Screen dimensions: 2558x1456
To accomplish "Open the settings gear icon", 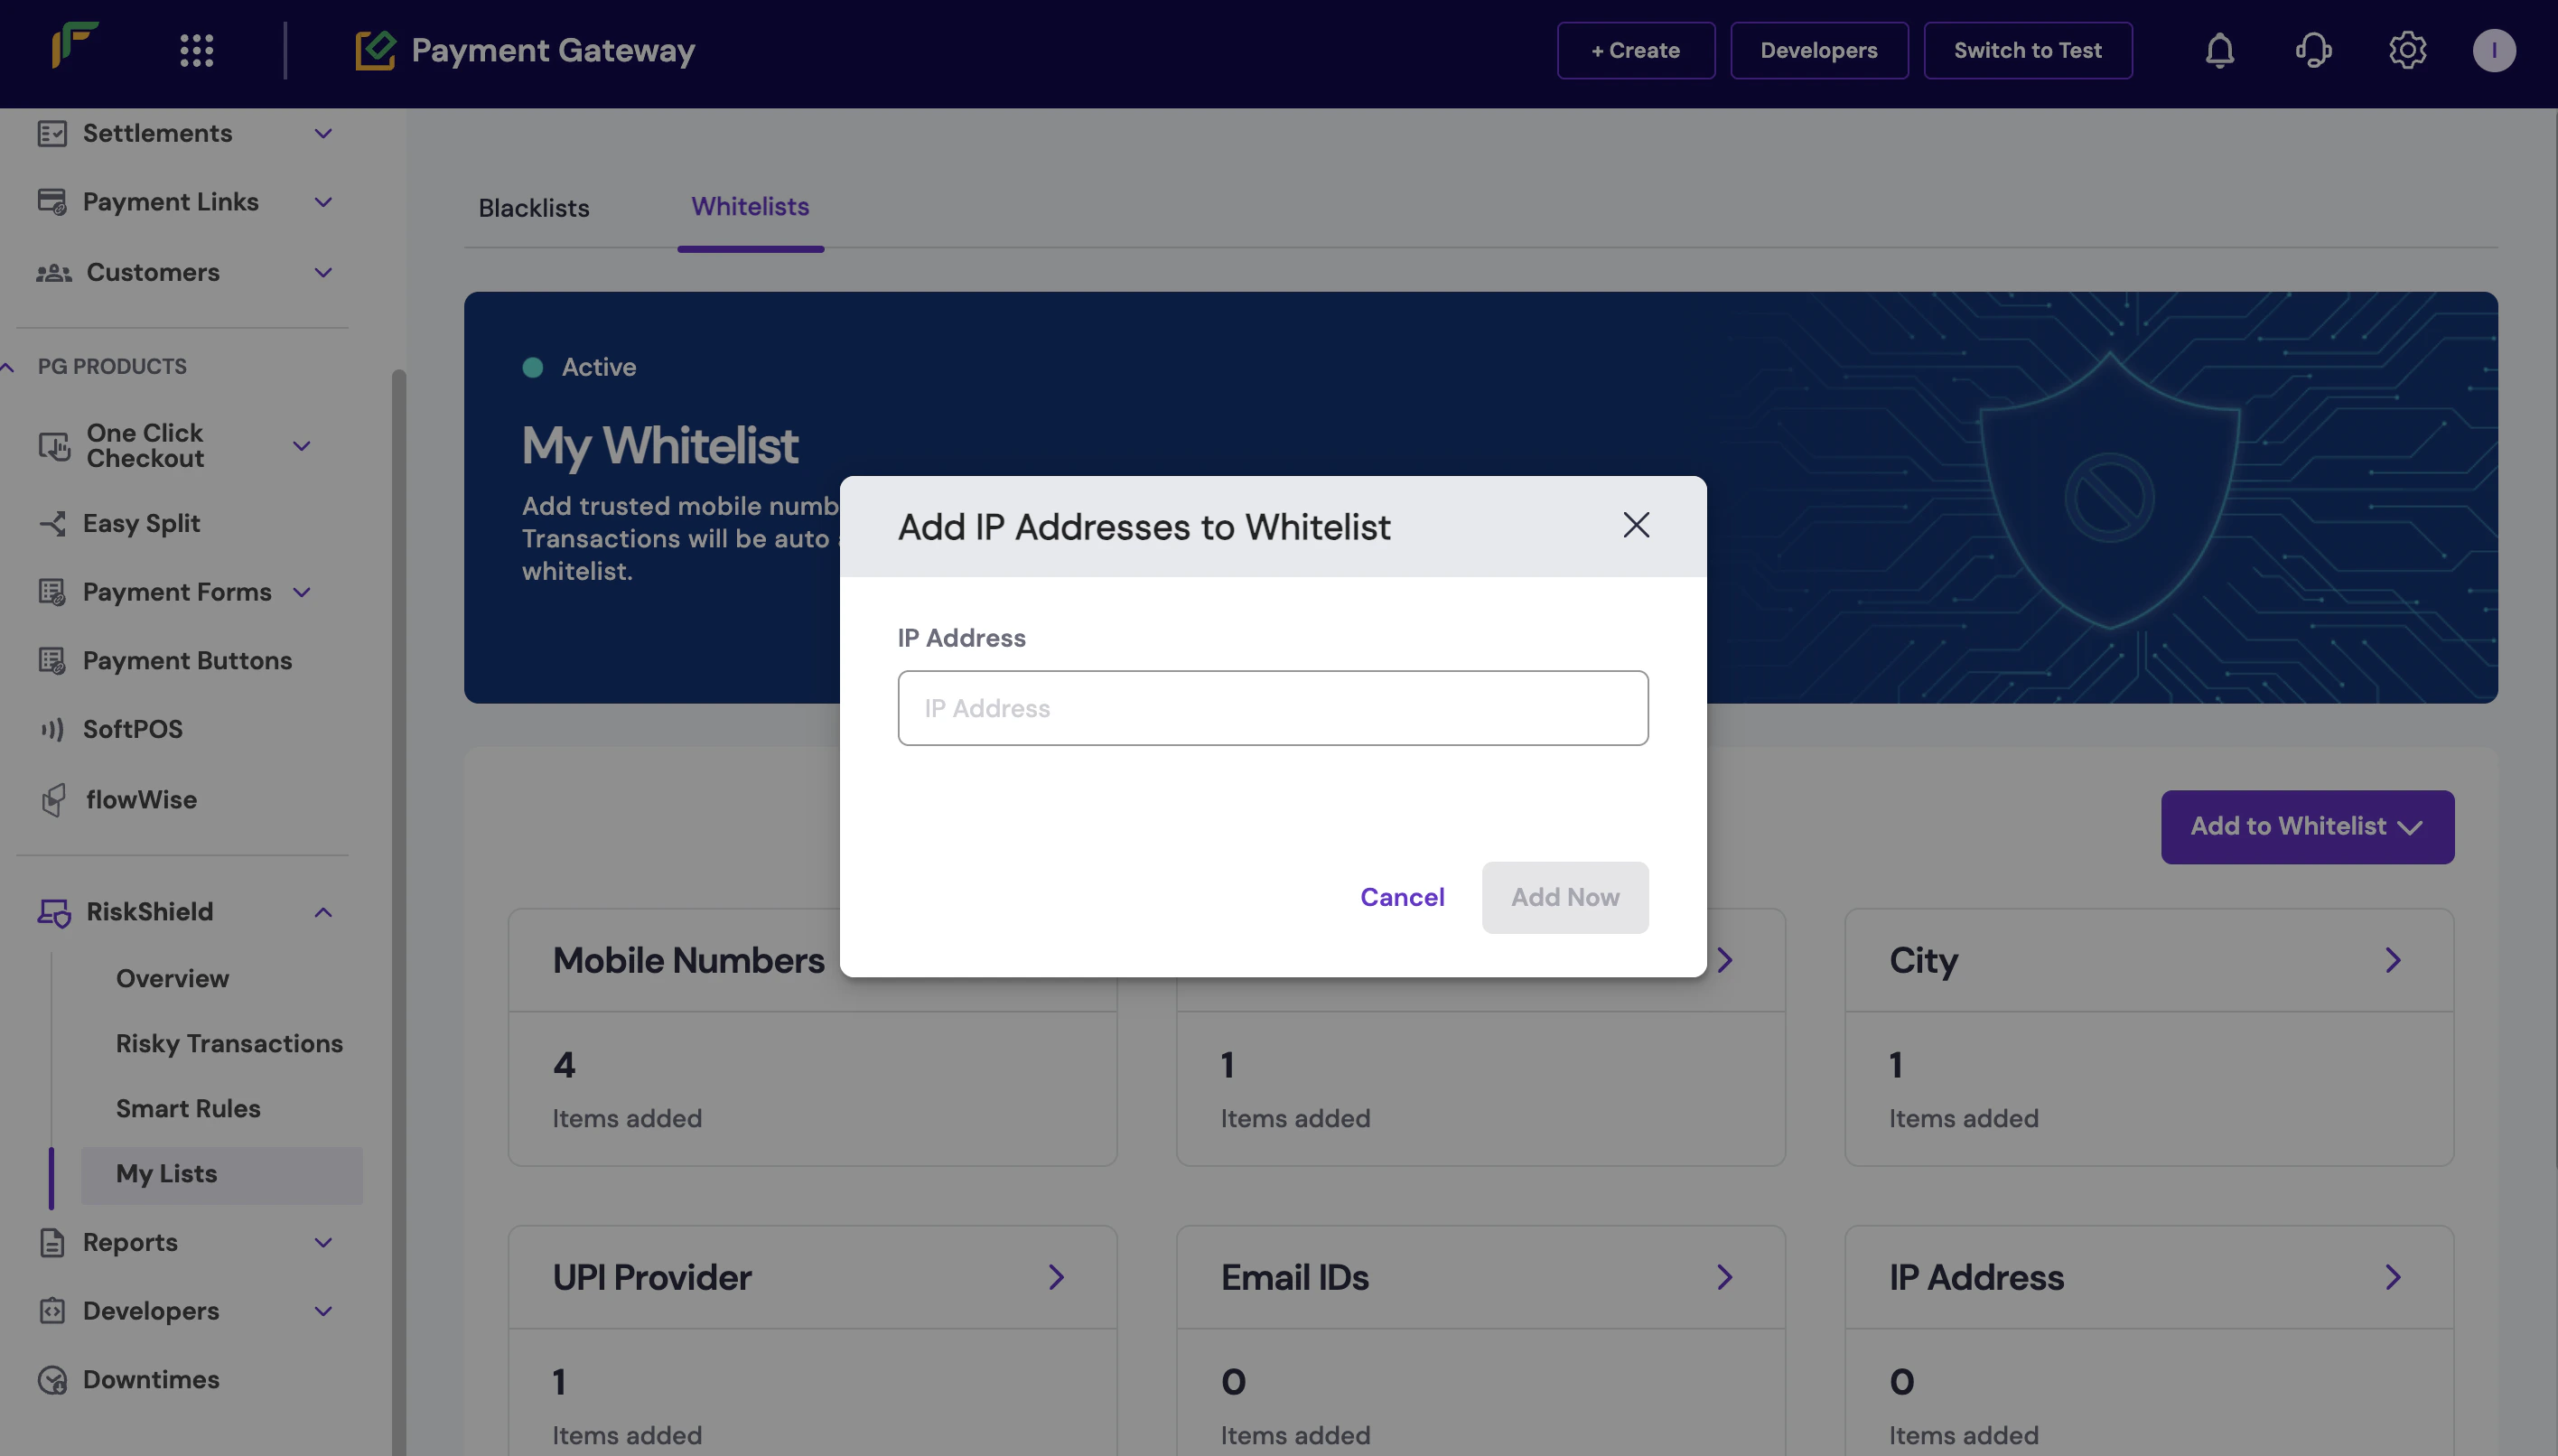I will point(2407,50).
